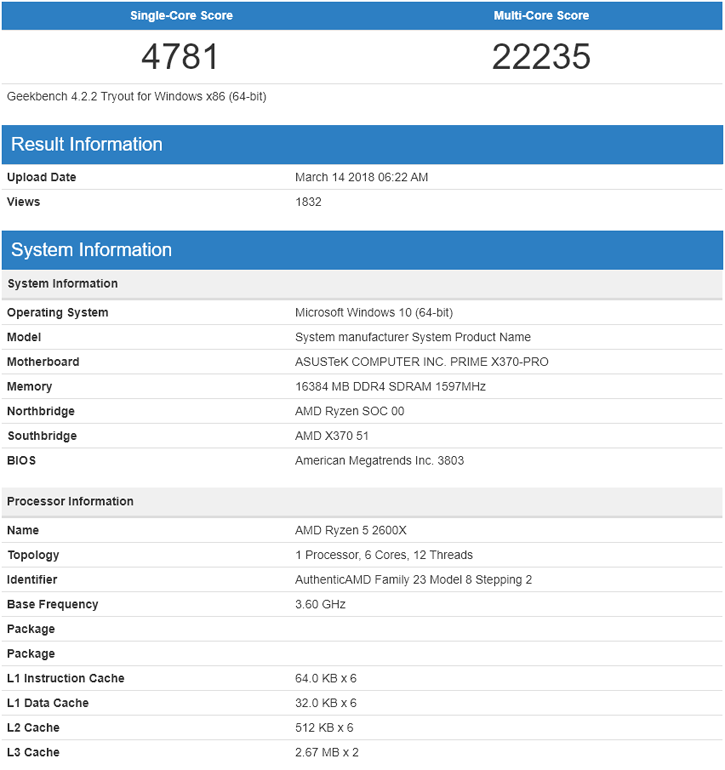Click the Operating System label
Screen dimensions: 725x770
pyautogui.click(x=57, y=313)
